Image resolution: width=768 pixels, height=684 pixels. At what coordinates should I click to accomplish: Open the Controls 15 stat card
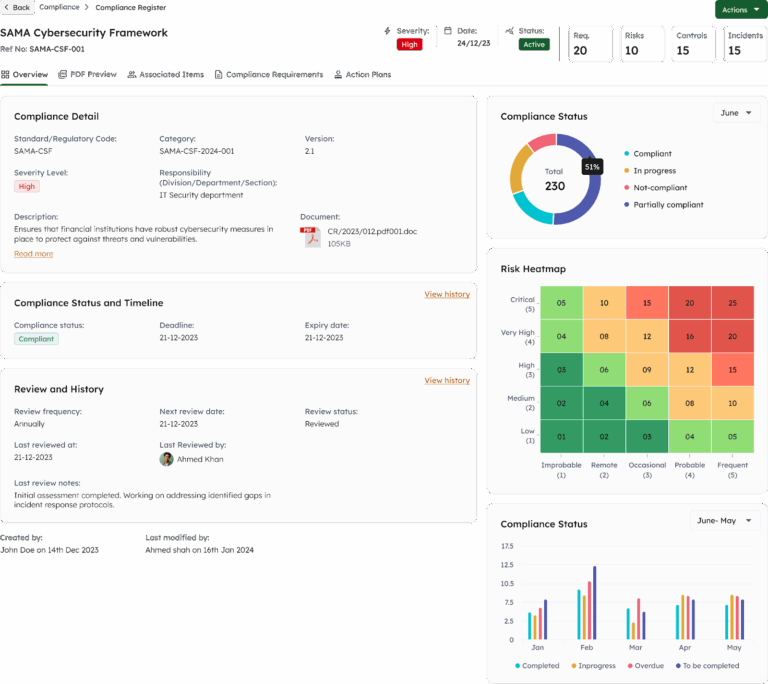[x=694, y=44]
